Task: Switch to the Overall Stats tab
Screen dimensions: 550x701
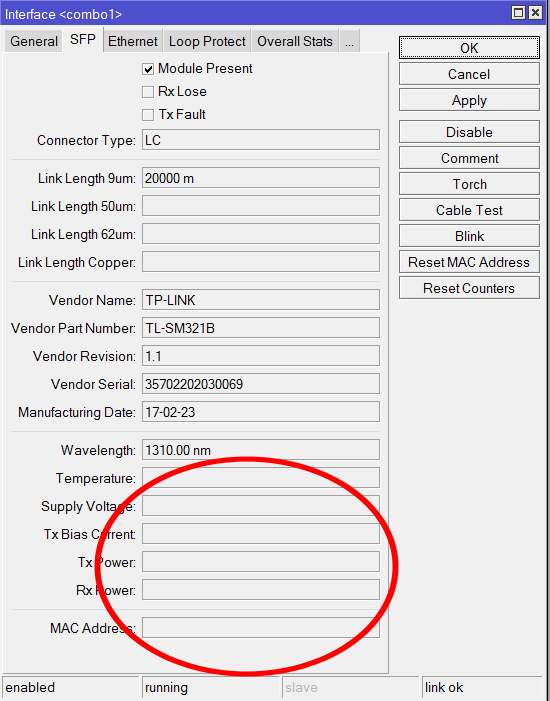Action: (x=295, y=42)
